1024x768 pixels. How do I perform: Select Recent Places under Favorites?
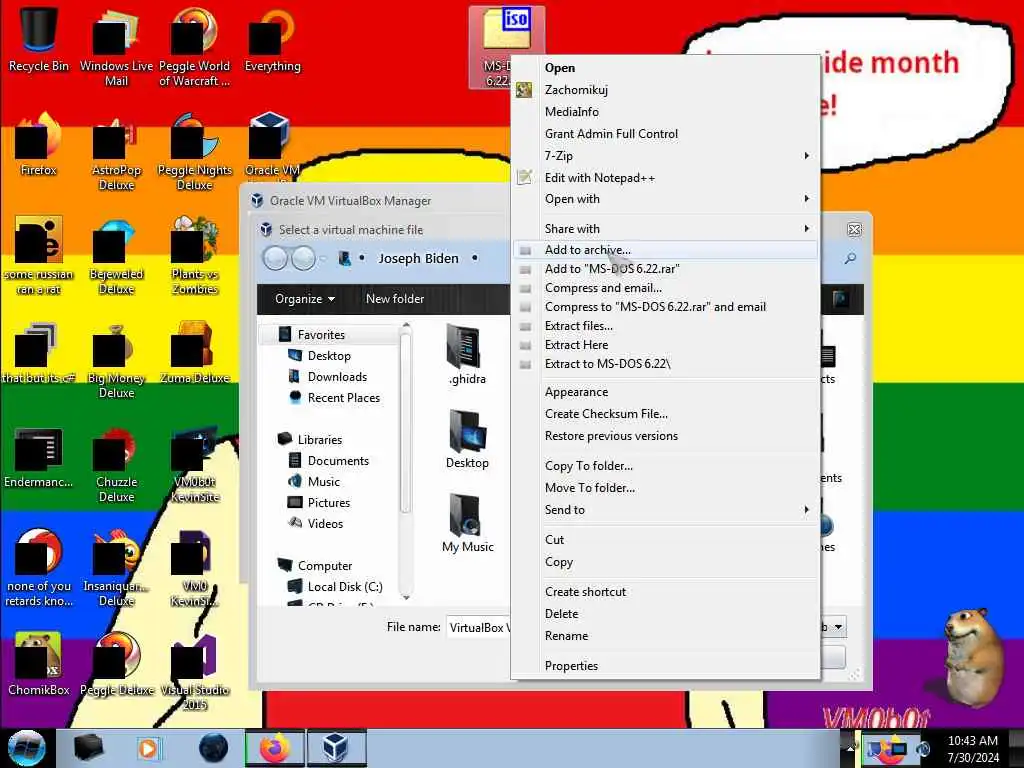(x=344, y=398)
